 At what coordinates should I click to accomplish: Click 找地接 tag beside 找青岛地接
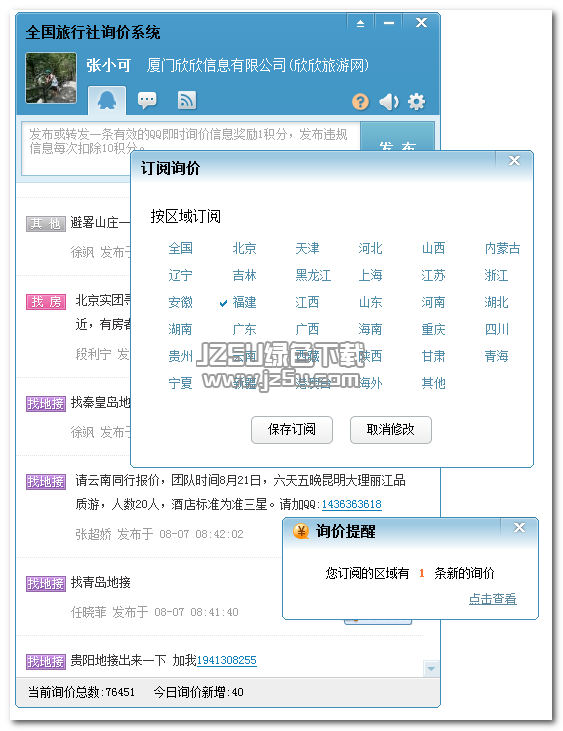pyautogui.click(x=46, y=584)
